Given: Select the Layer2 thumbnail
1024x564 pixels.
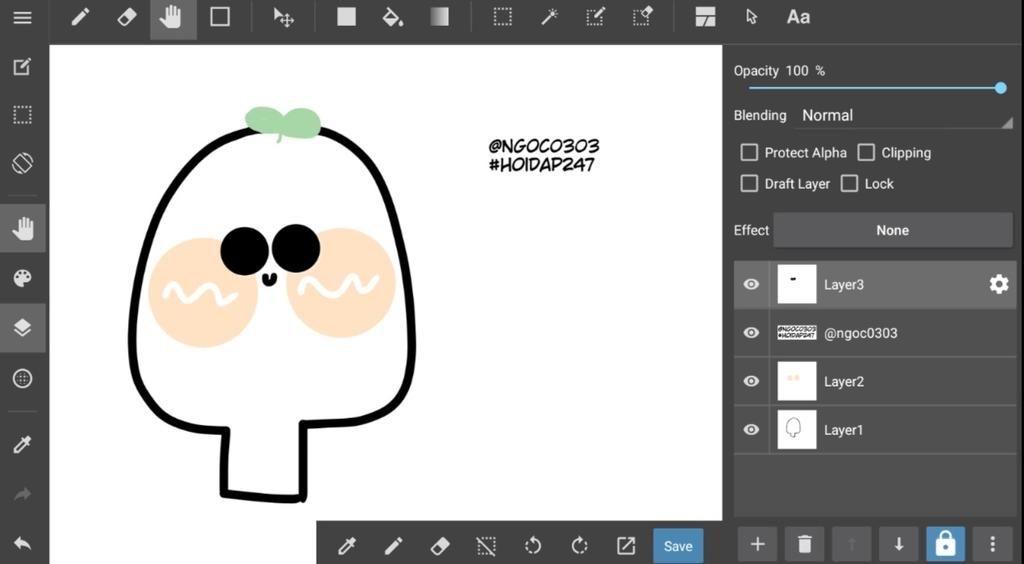Looking at the screenshot, I should tap(797, 381).
